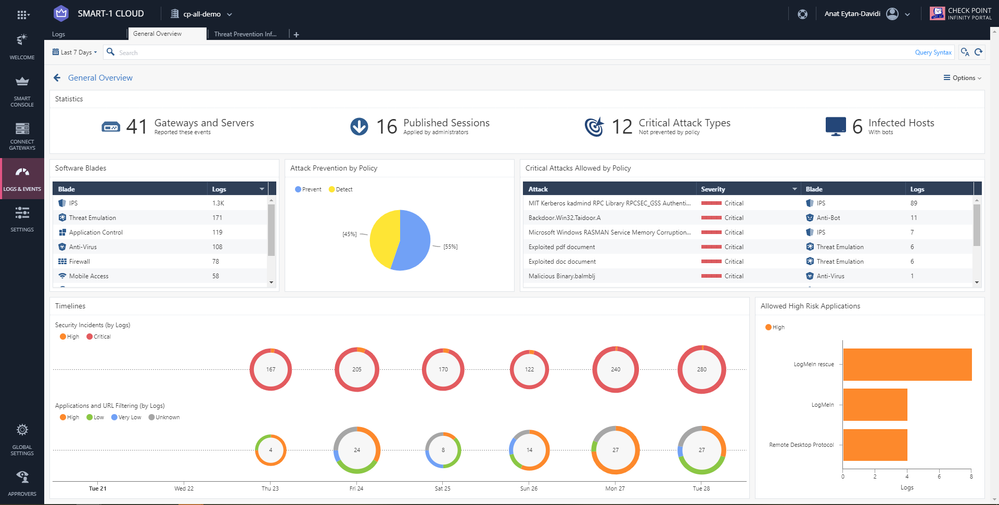Click the Approvers sidebar icon
This screenshot has height=505, width=999.
[22, 481]
